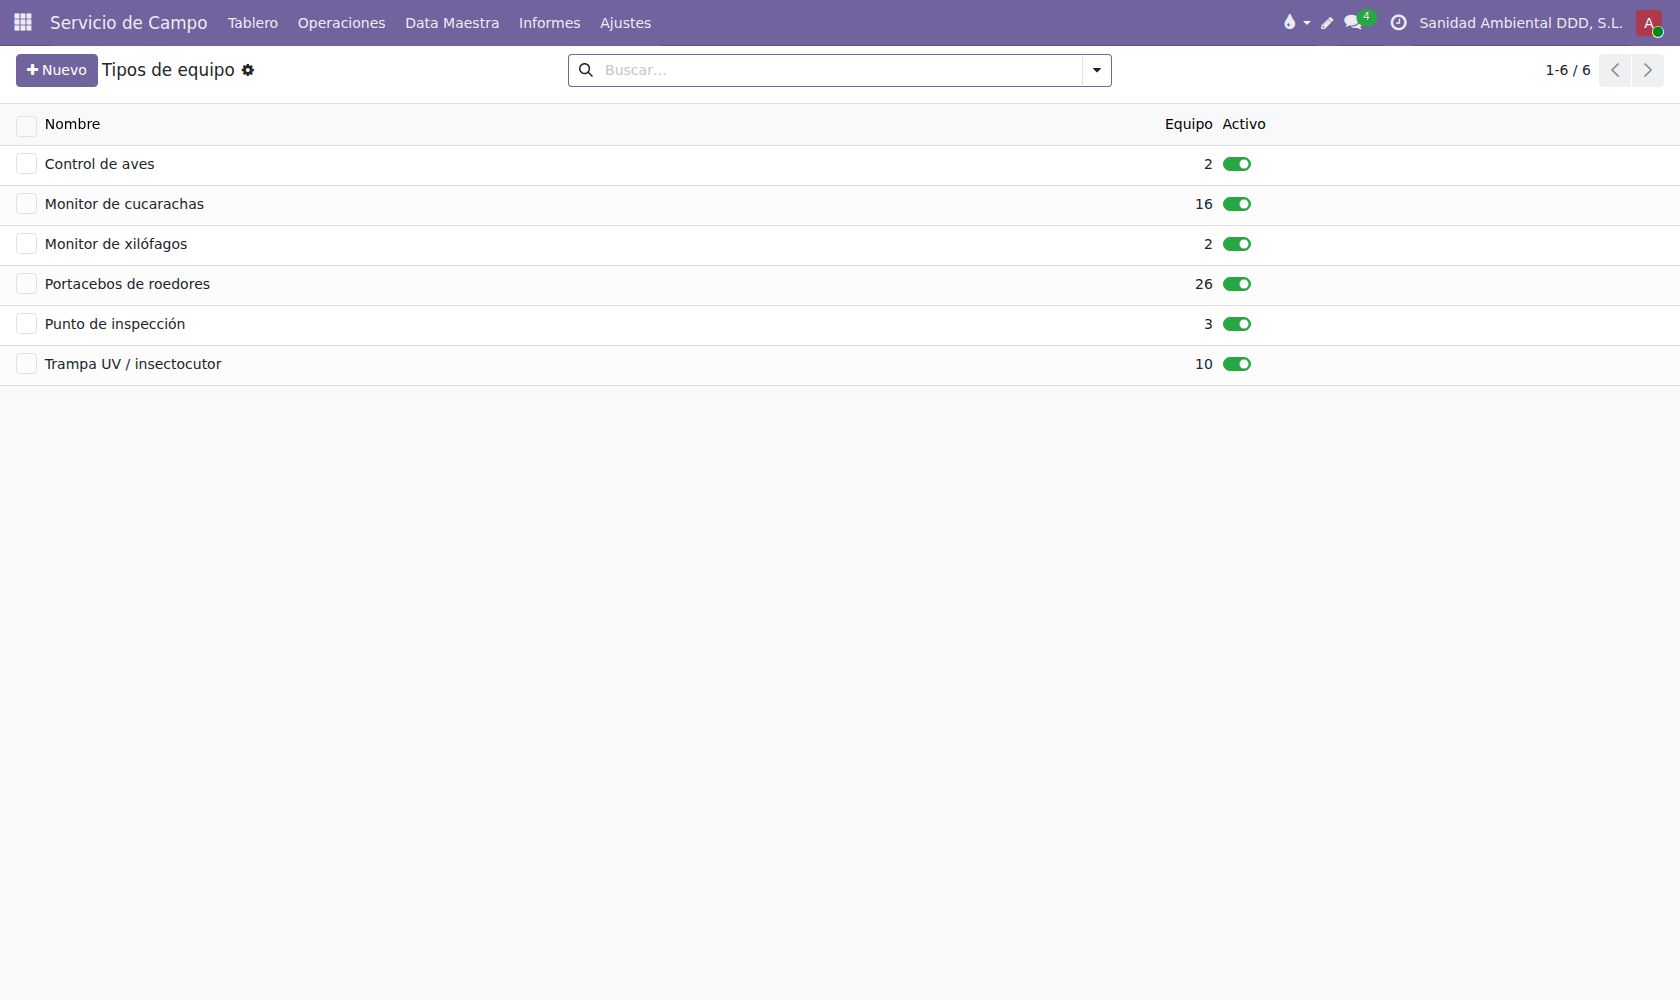This screenshot has height=1000, width=1680.
Task: Tick the checkbox for Punto de inspección
Action: click(x=27, y=324)
